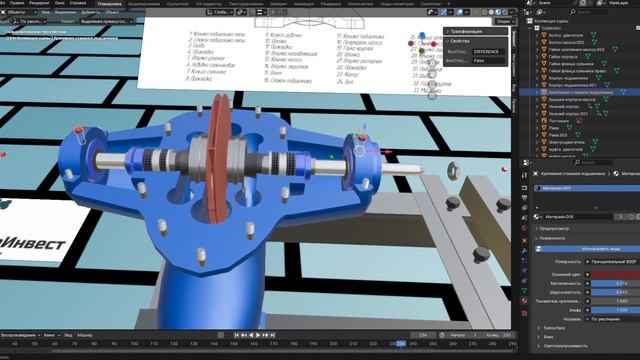This screenshot has height=360, width=640.
Task: Adjust the Шероховатость slider
Action: [616, 292]
